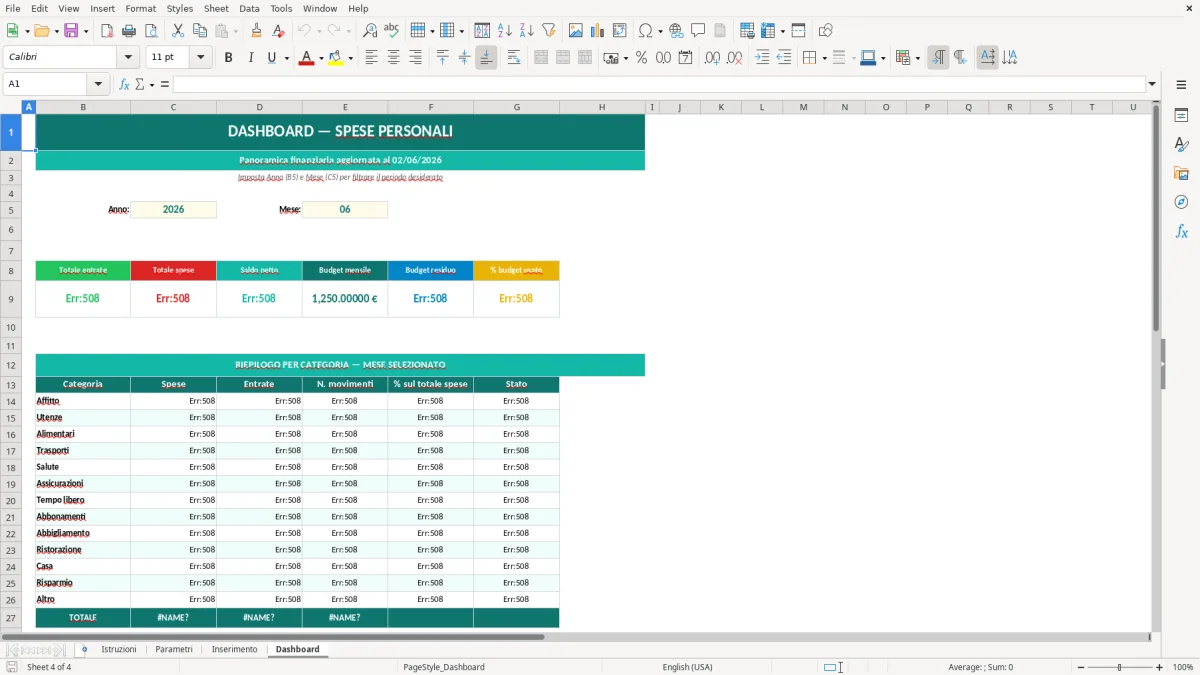Insert a hyperlink
Viewport: 1200px width, 675px height.
click(x=677, y=31)
